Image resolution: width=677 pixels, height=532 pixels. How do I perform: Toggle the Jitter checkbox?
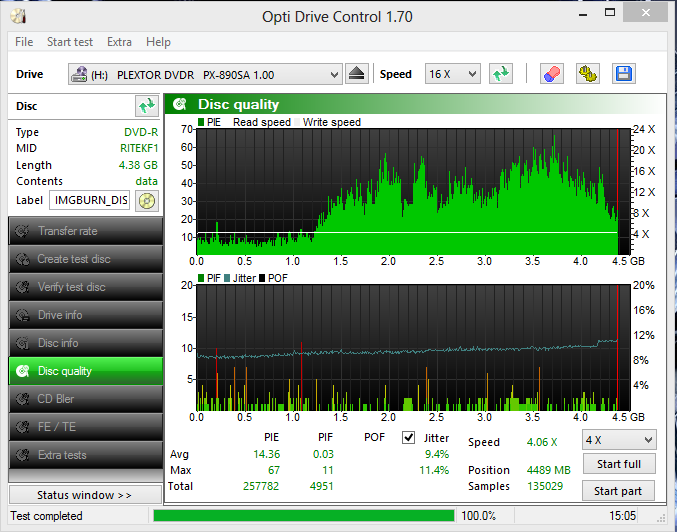click(x=408, y=437)
